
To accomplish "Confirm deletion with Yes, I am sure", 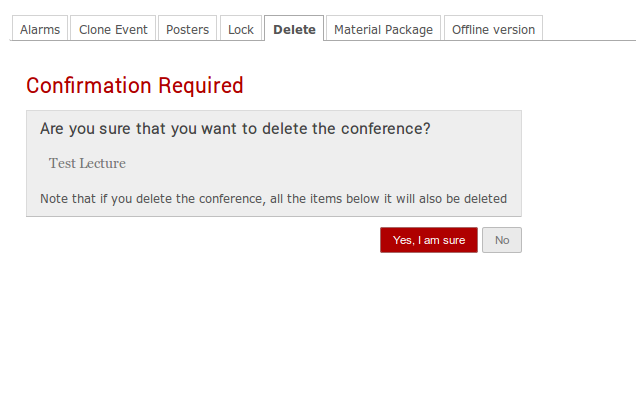I will 429,240.
